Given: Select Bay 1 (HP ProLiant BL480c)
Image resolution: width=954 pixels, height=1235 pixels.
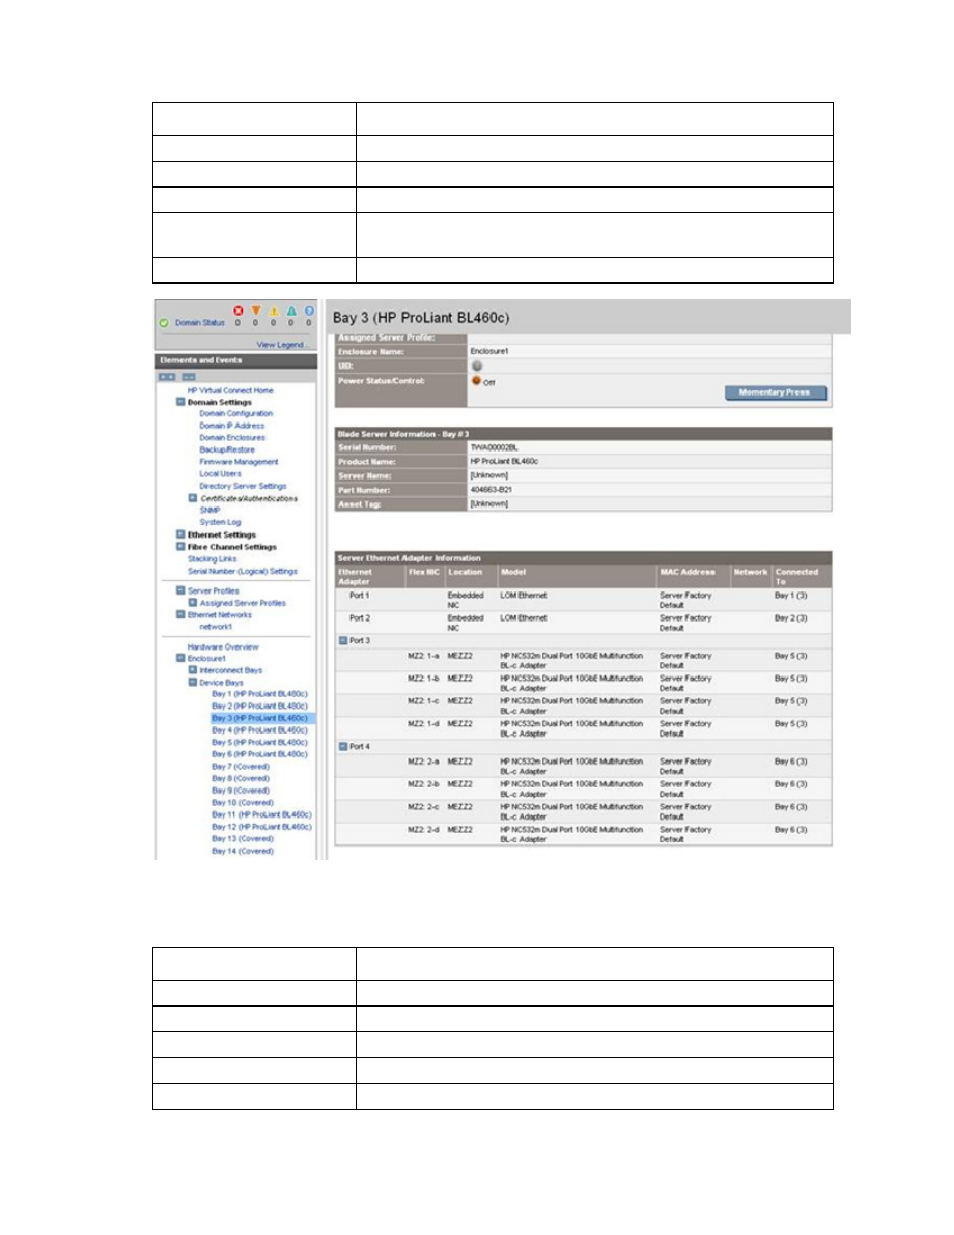Looking at the screenshot, I should [x=260, y=694].
